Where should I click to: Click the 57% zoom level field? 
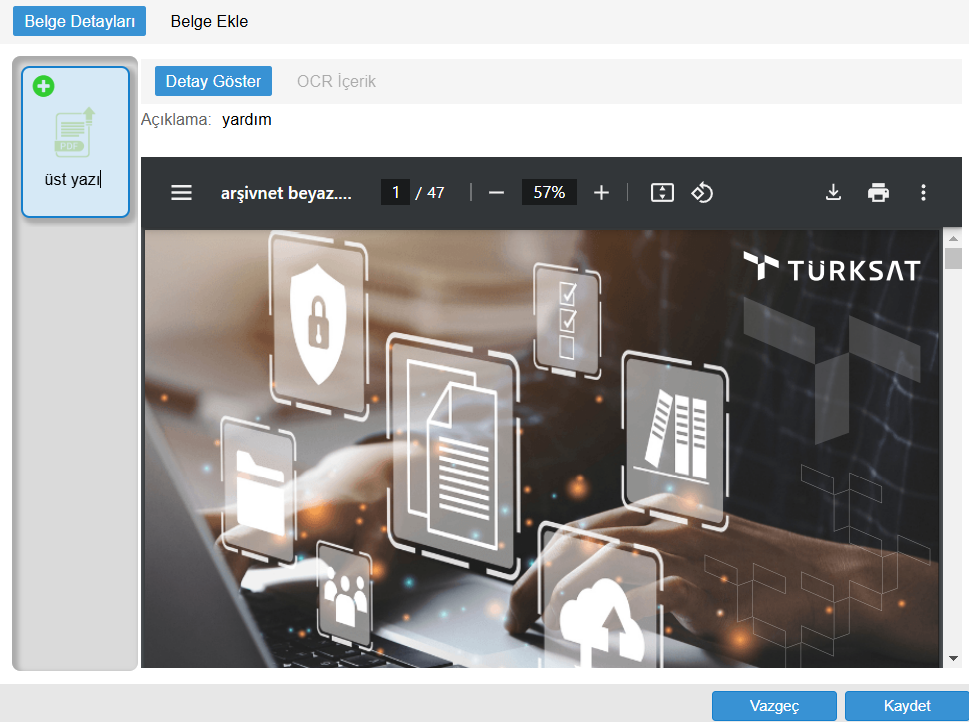pos(549,192)
